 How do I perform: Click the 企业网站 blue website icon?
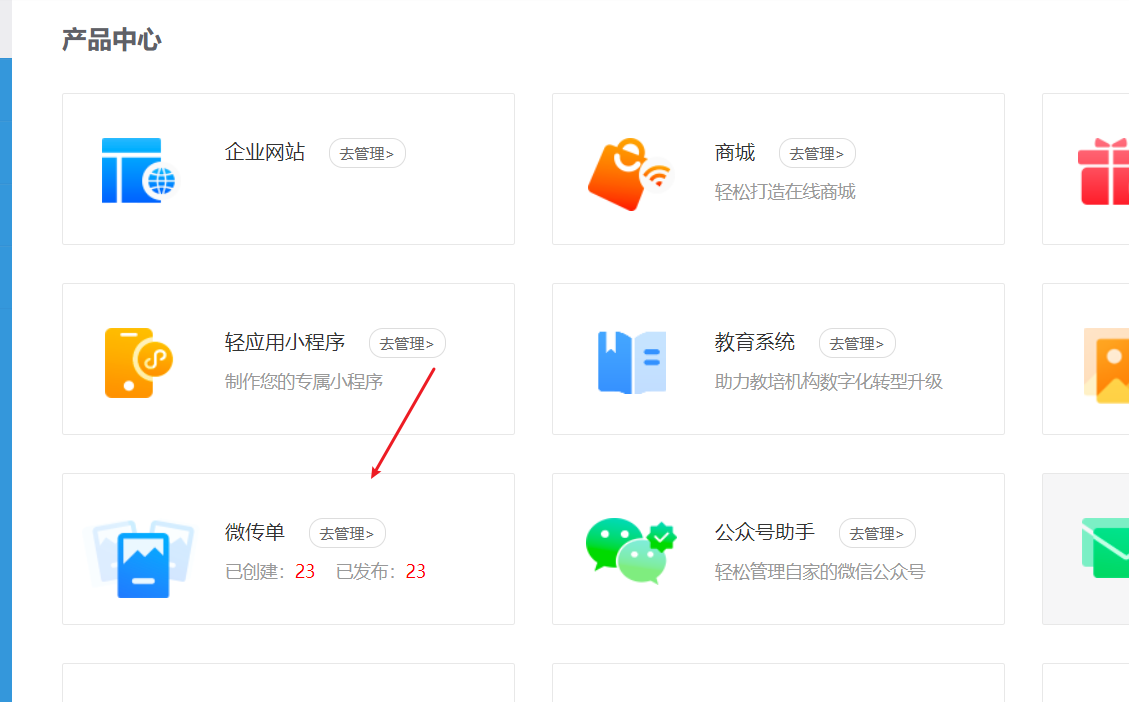click(x=138, y=171)
